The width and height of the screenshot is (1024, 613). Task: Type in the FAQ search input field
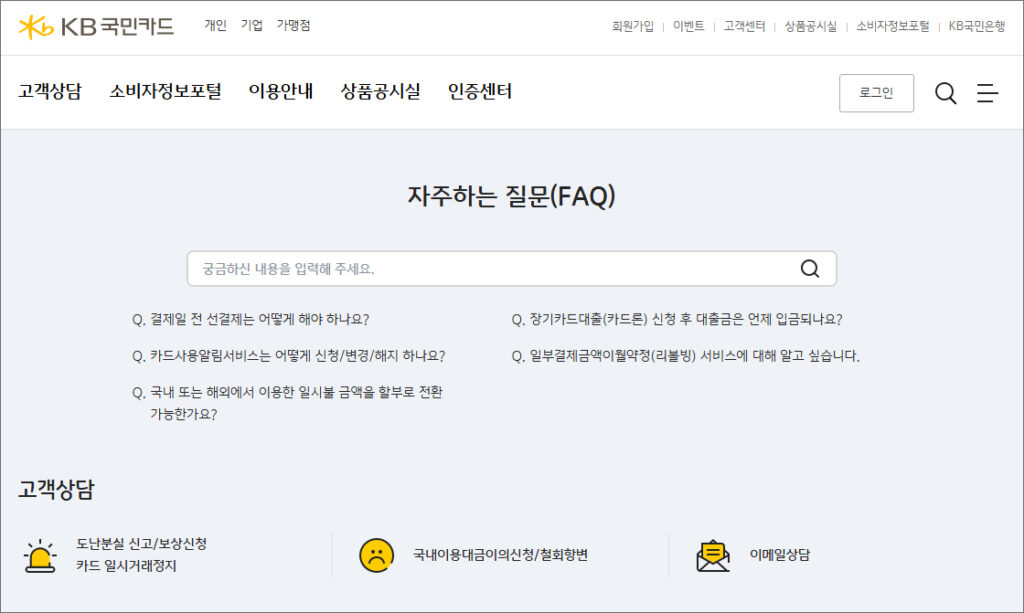coord(490,268)
